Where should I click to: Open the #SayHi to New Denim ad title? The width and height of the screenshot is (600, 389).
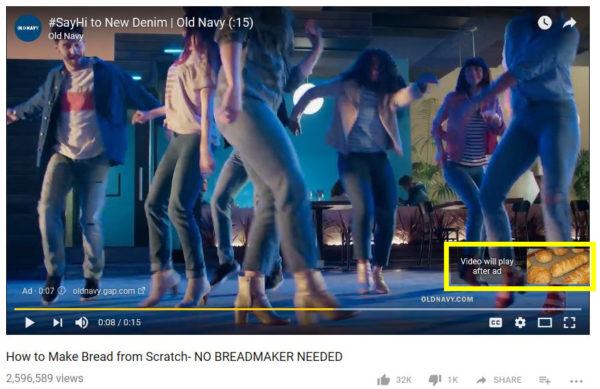pos(151,23)
